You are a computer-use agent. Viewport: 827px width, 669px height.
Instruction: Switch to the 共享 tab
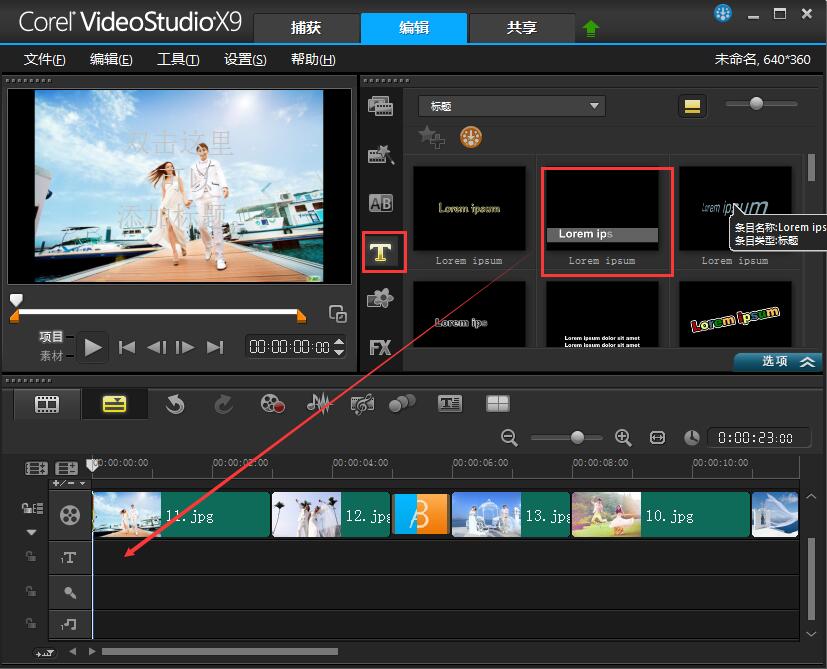[522, 28]
